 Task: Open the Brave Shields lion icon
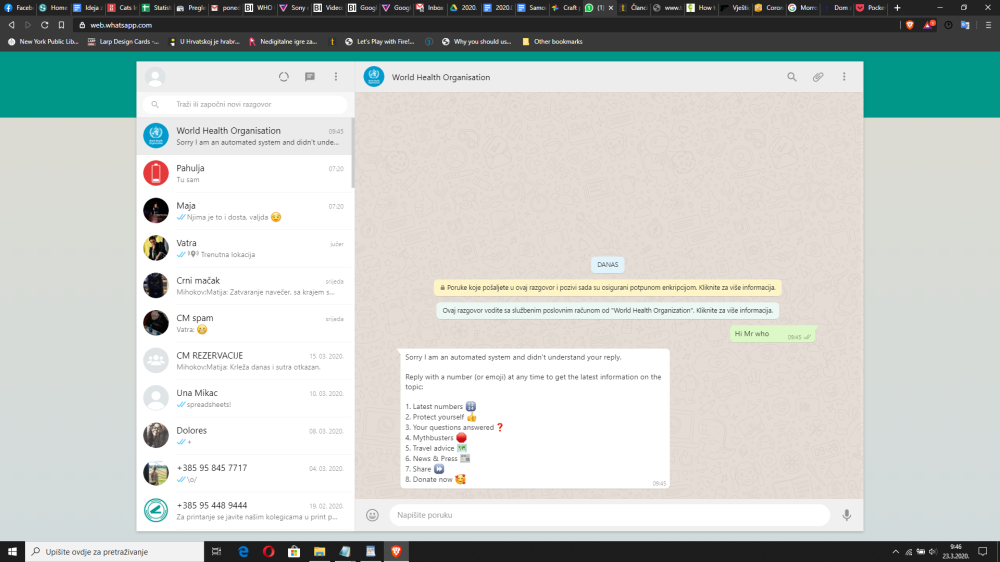click(x=909, y=25)
